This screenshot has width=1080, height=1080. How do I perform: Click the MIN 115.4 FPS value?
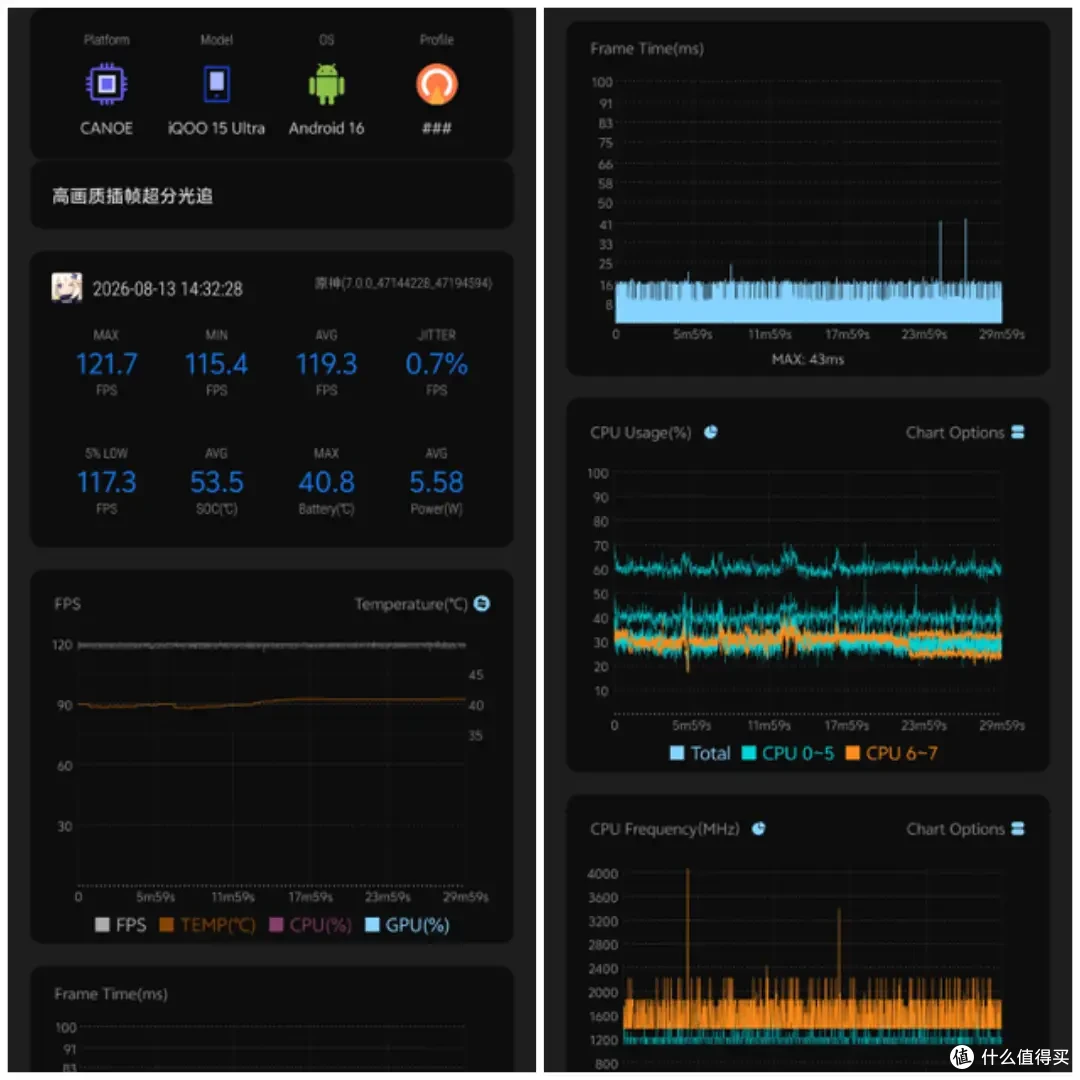click(x=216, y=364)
